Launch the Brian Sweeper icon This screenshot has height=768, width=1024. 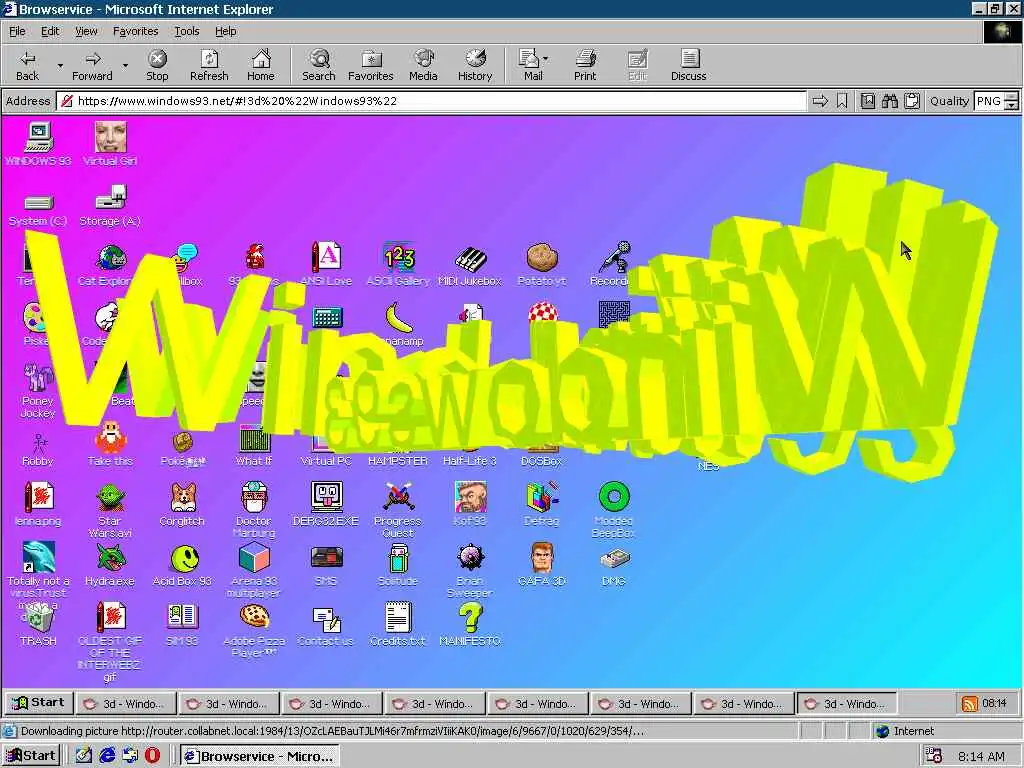coord(470,569)
